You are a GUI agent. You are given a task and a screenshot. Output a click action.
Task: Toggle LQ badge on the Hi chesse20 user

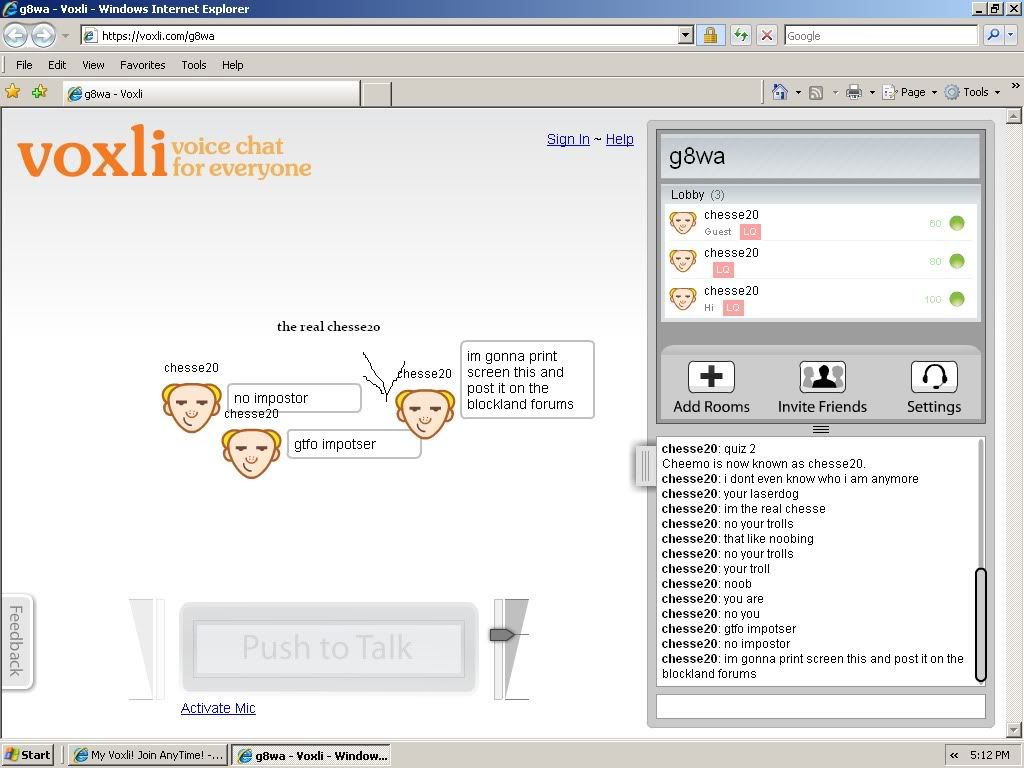[733, 308]
